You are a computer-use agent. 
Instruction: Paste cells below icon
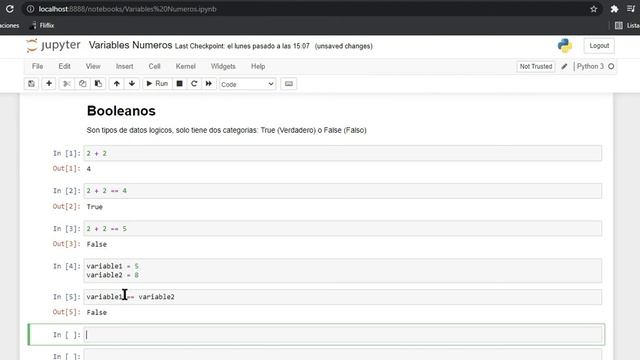point(98,84)
